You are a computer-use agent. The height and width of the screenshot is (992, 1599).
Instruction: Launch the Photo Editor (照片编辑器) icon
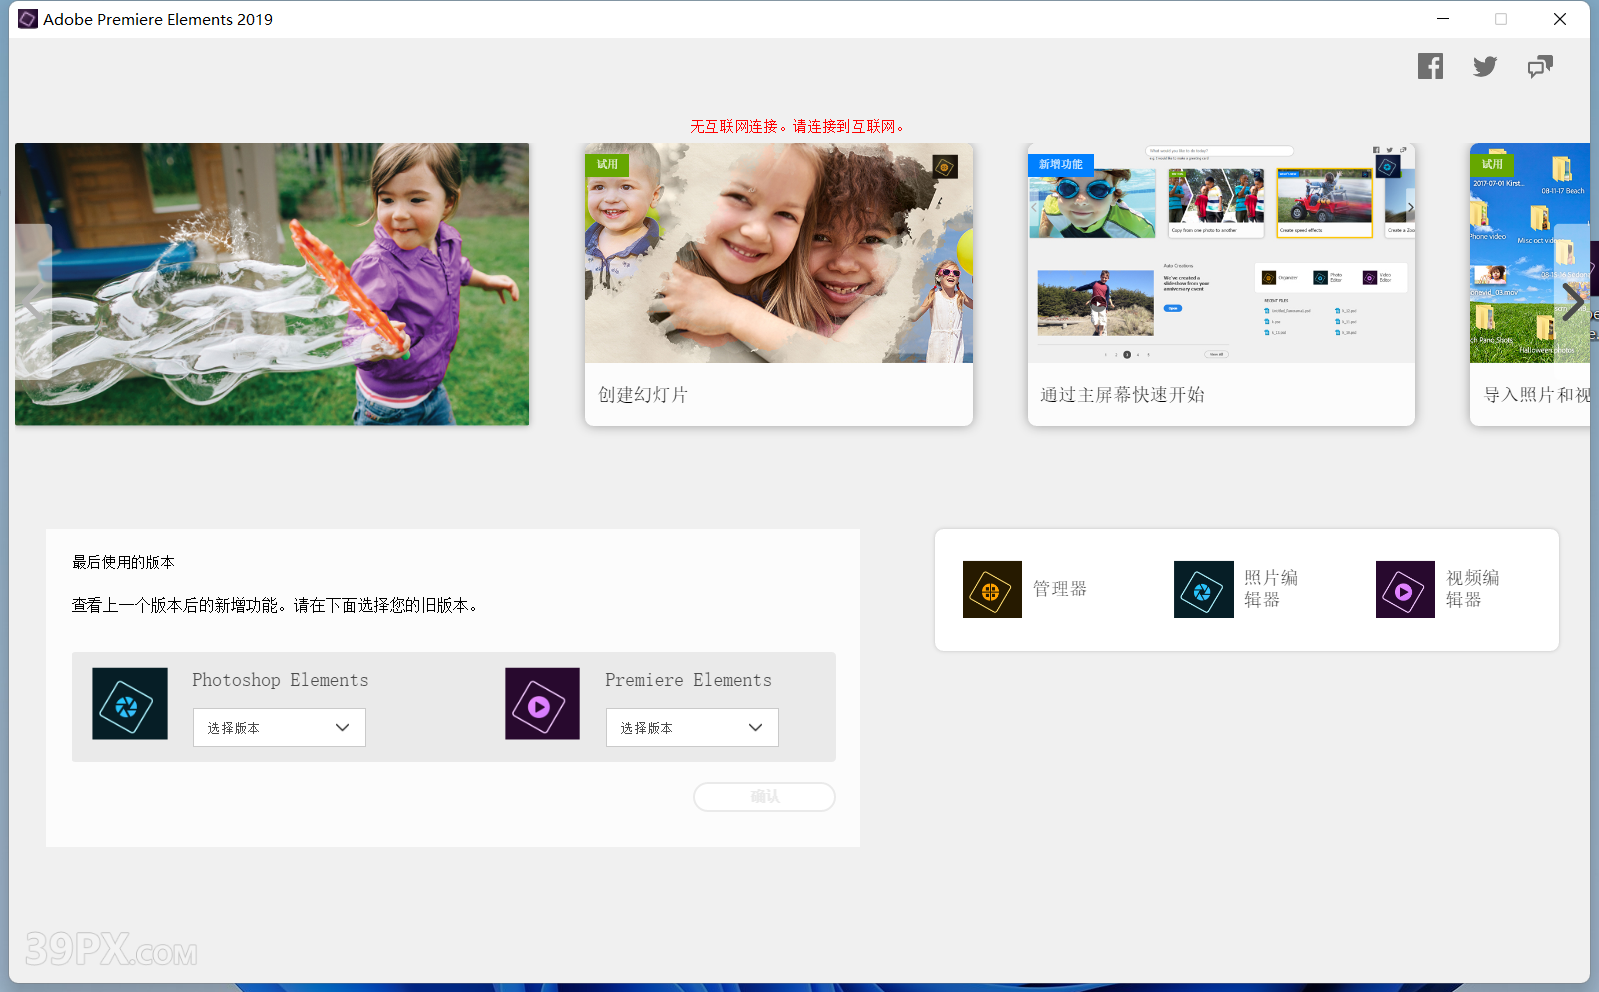pos(1203,590)
